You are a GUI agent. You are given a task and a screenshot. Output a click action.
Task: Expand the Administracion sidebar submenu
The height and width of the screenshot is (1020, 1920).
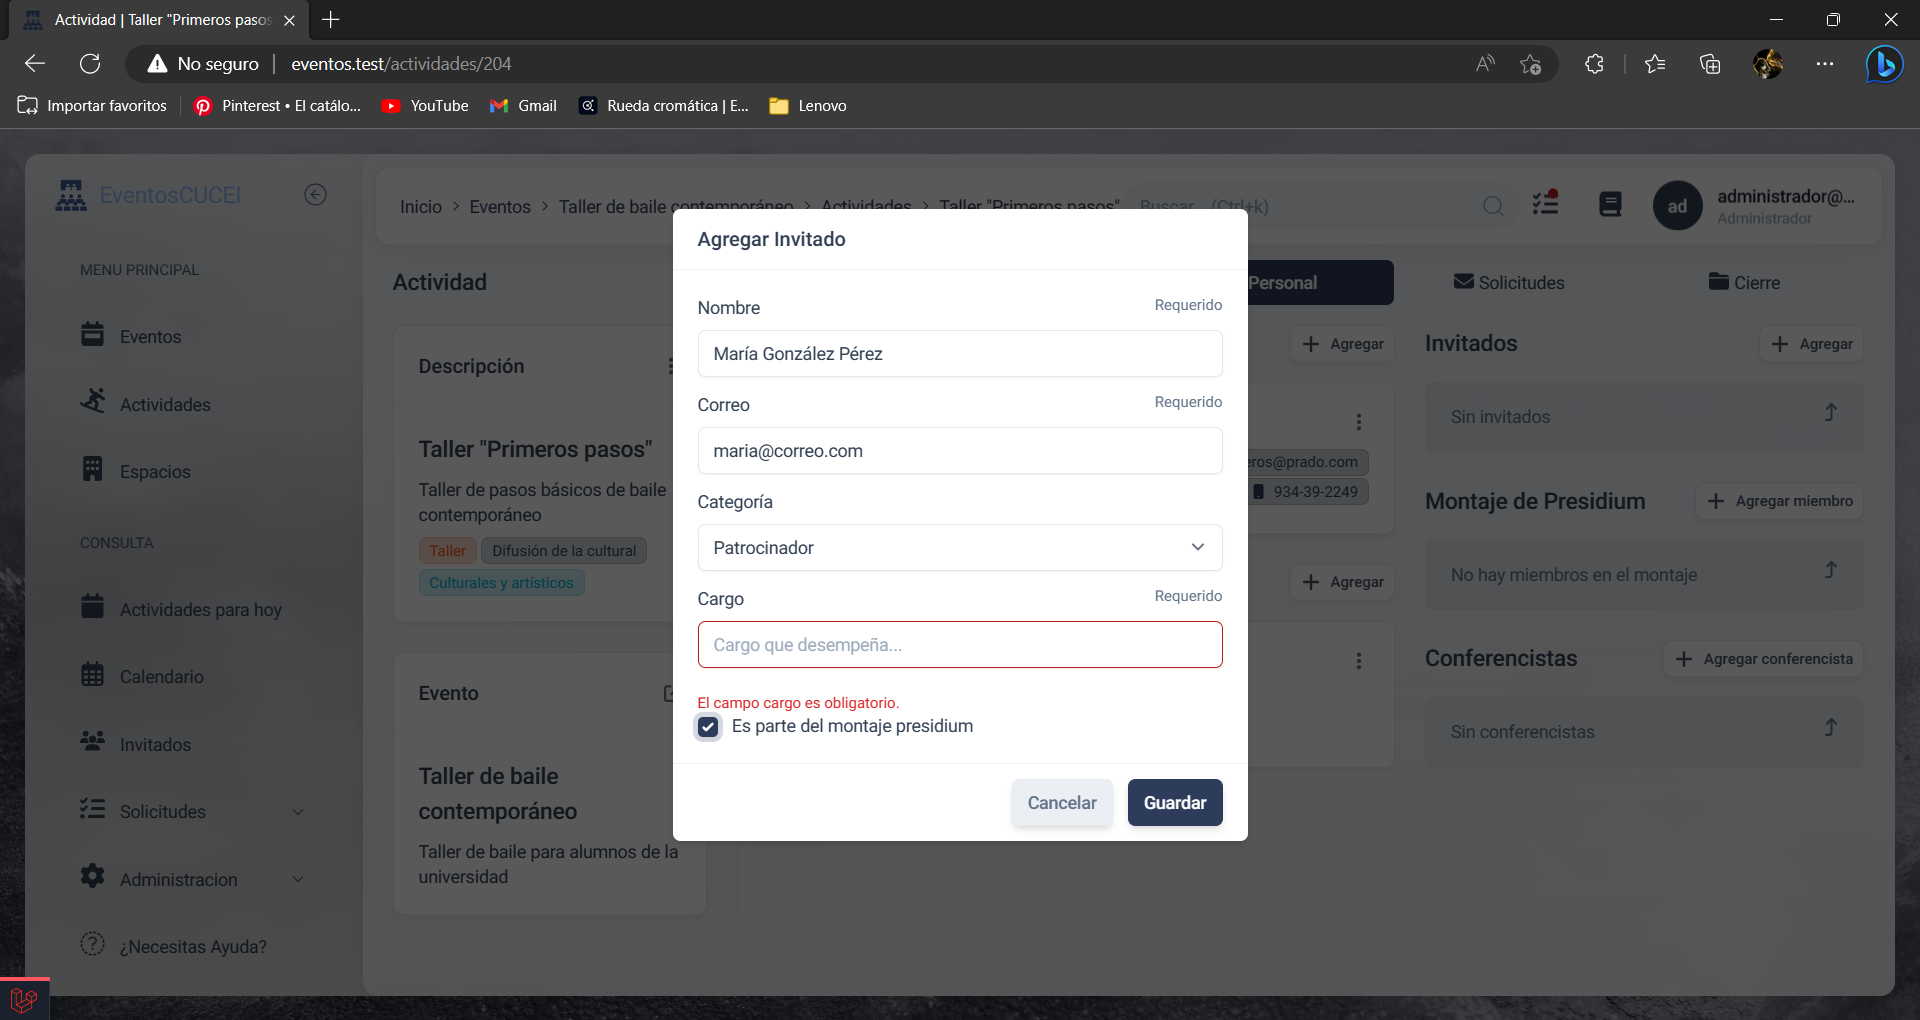point(297,880)
